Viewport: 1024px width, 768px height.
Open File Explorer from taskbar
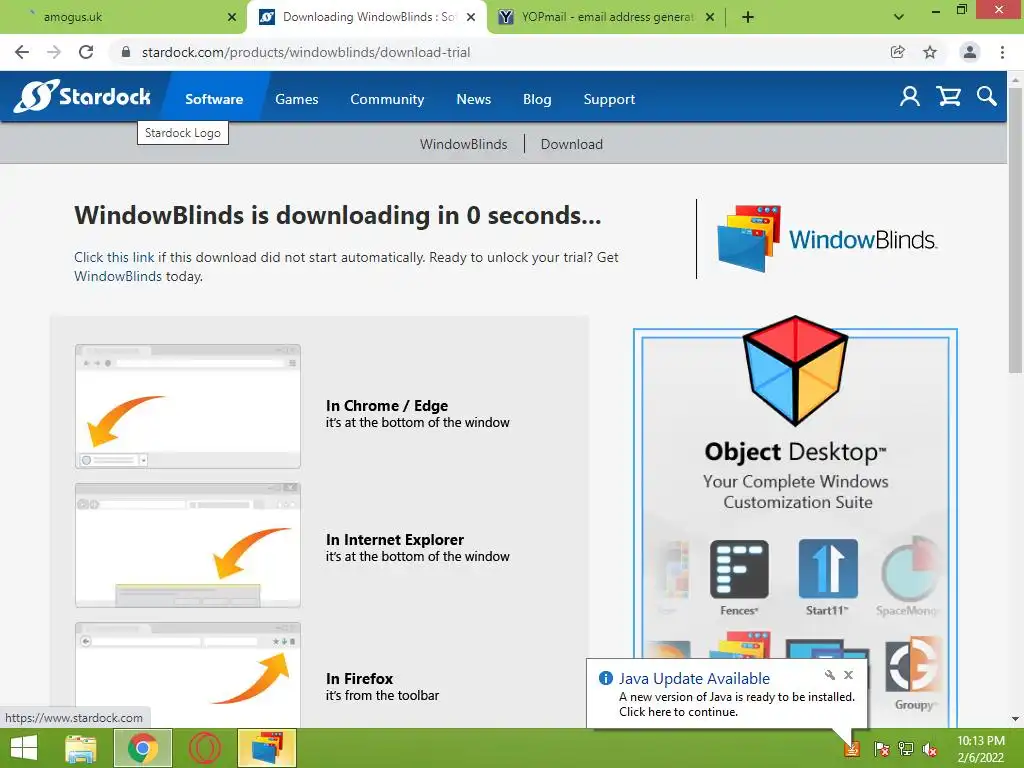click(x=81, y=748)
